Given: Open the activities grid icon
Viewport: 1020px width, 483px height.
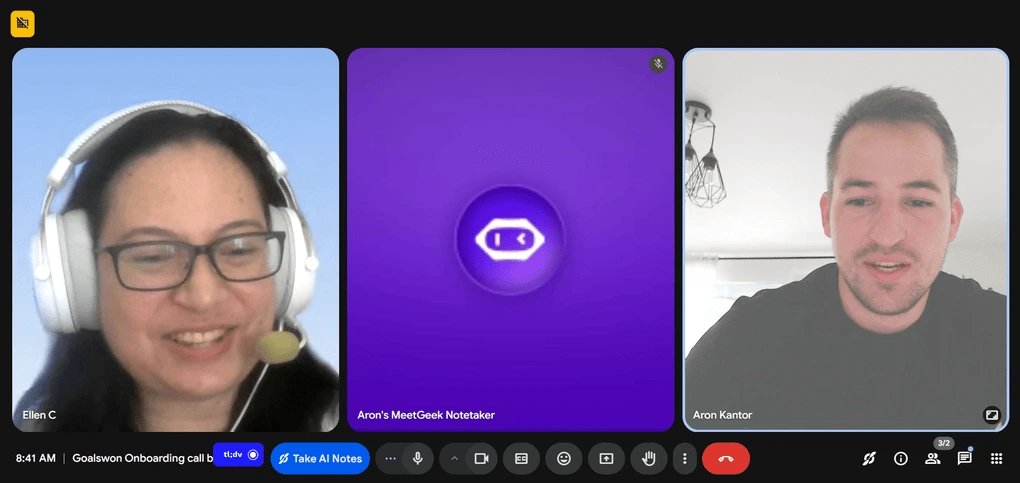Looking at the screenshot, I should point(997,458).
